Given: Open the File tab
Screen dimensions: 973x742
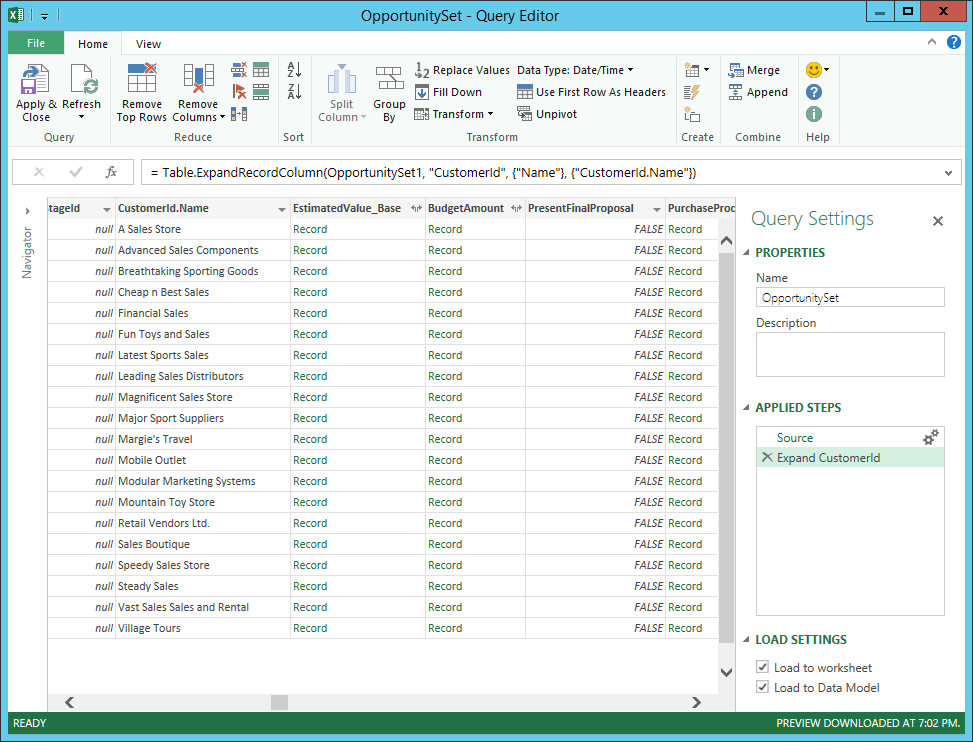Looking at the screenshot, I should tap(36, 43).
